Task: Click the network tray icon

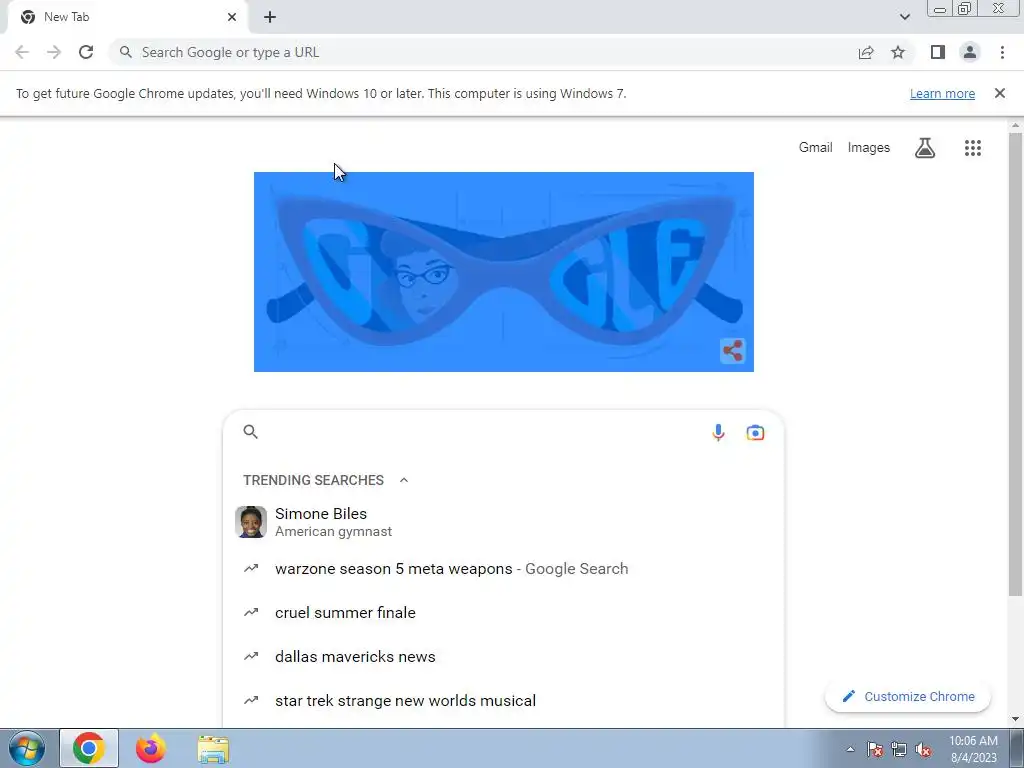Action: point(899,749)
